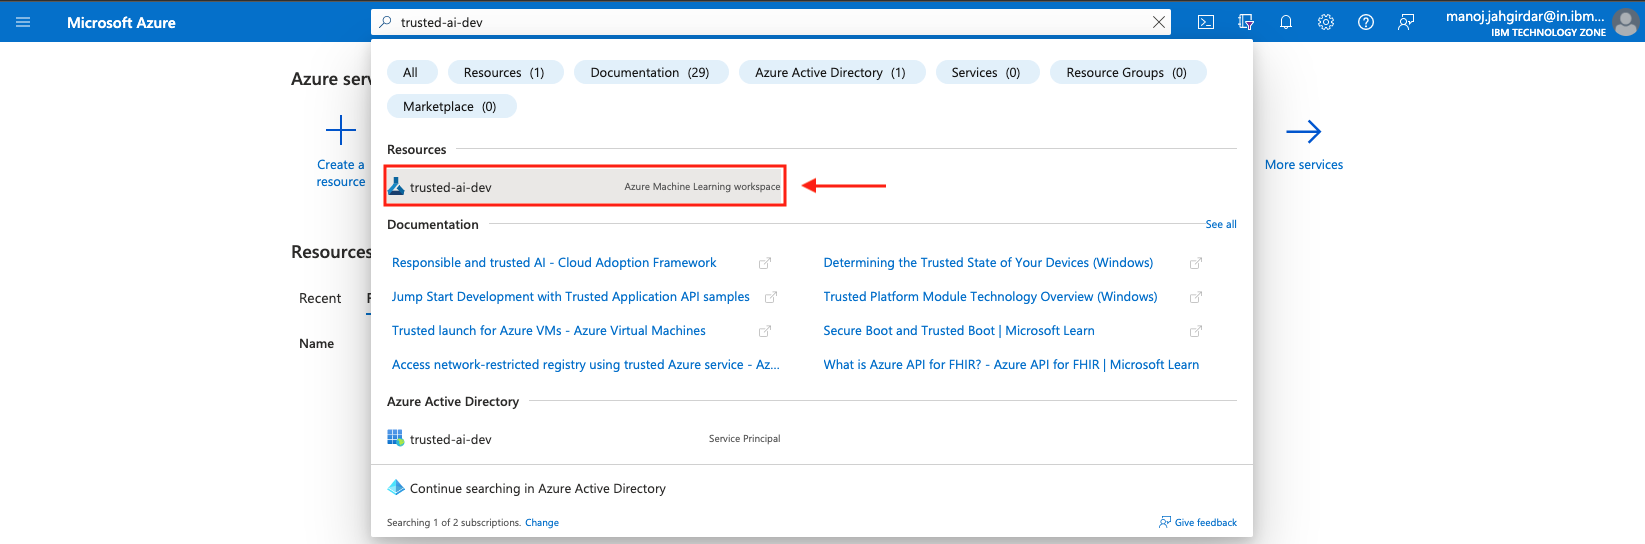Click the manoj.jahgirdar account name
1645x544 pixels.
click(x=1525, y=16)
